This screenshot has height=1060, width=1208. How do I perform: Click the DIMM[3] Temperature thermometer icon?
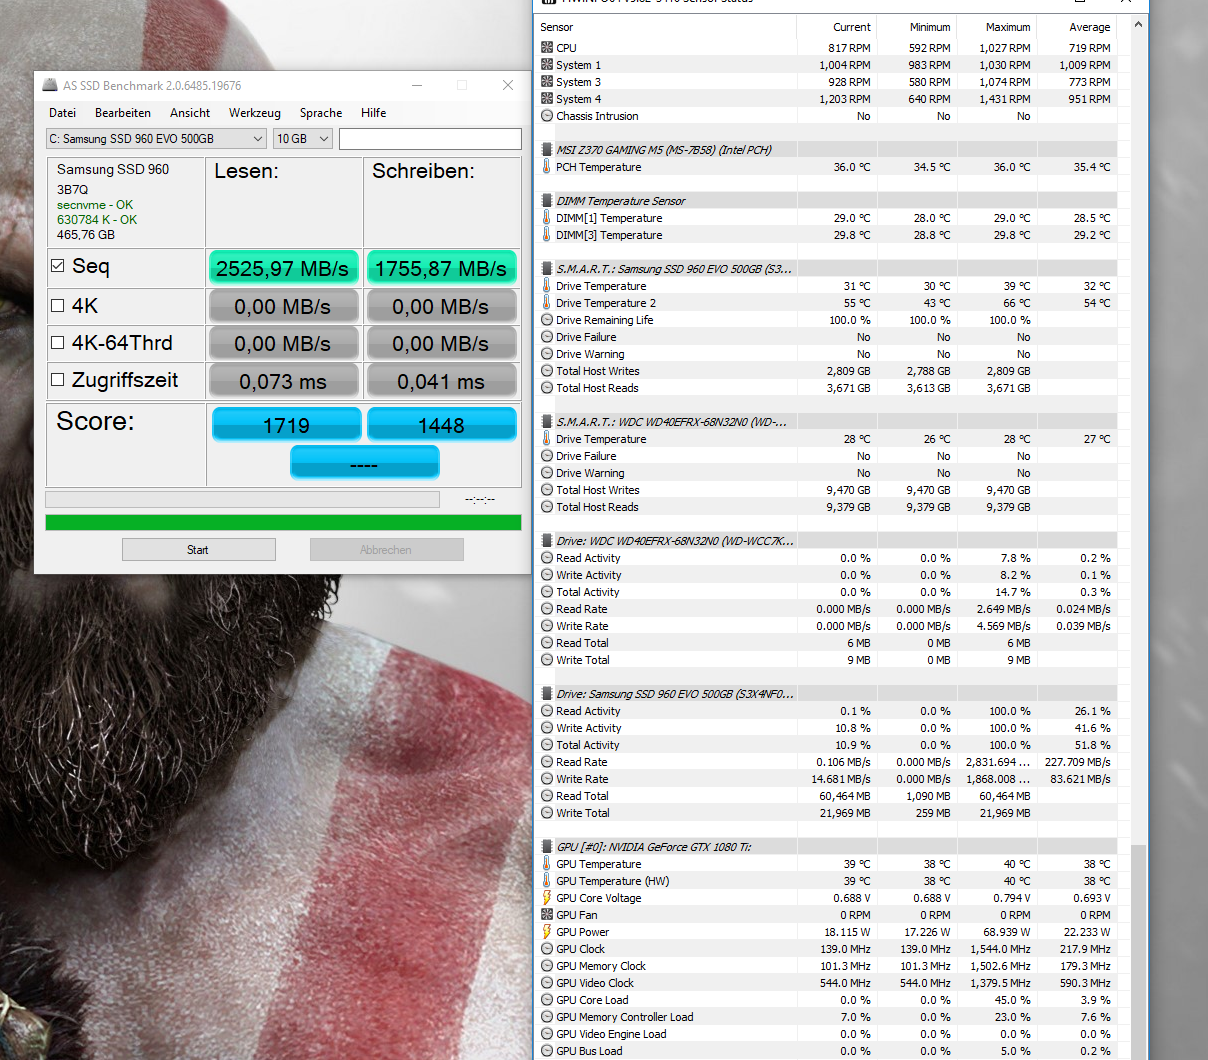click(547, 234)
